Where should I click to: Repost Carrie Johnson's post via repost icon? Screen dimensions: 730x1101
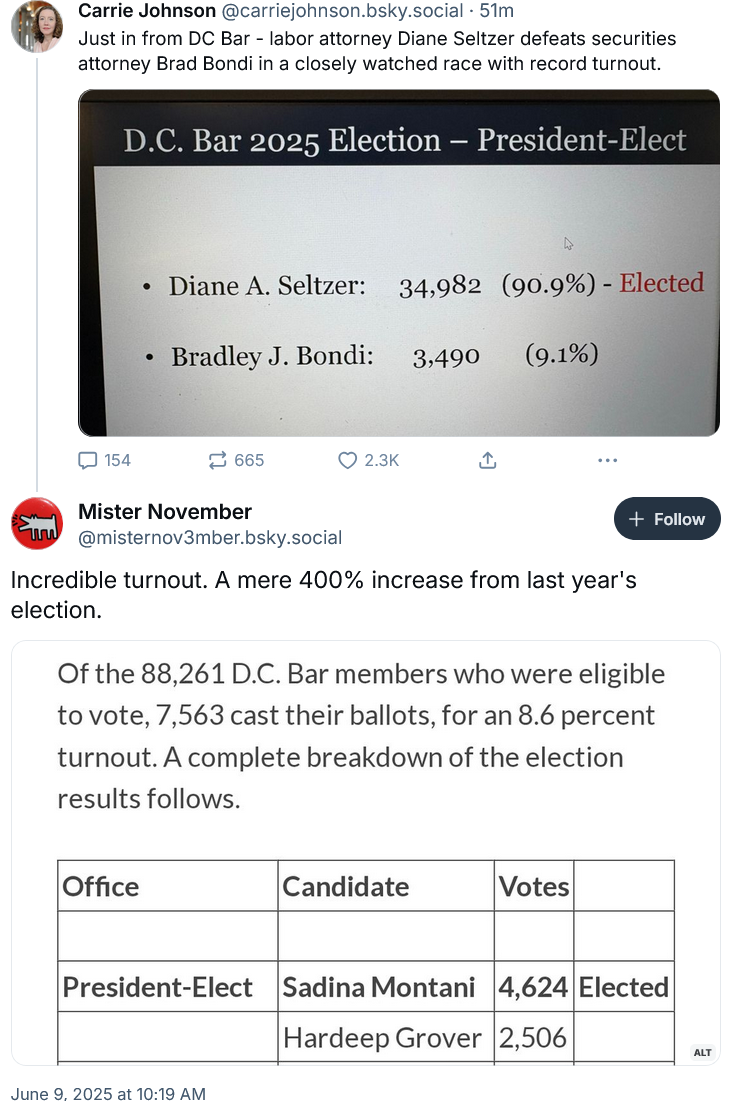click(x=218, y=461)
